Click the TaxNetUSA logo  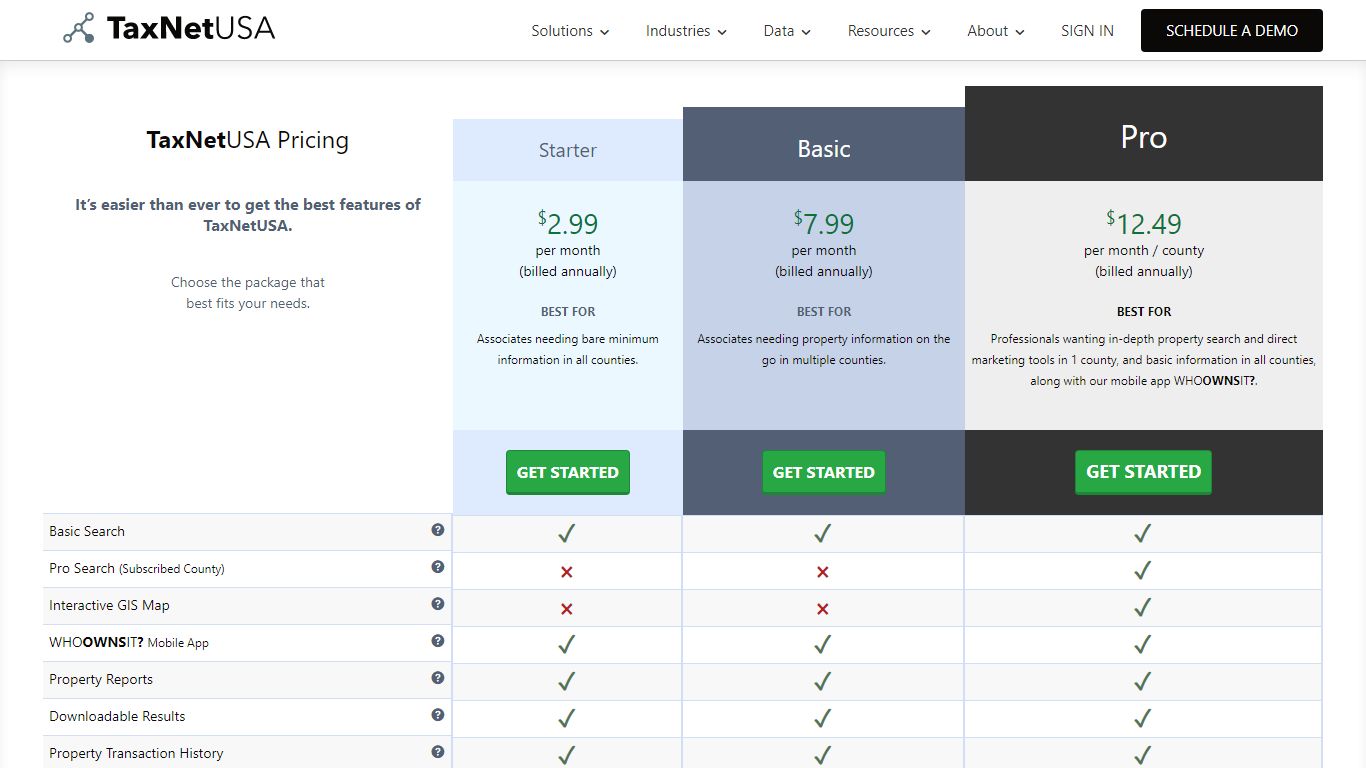pyautogui.click(x=168, y=29)
